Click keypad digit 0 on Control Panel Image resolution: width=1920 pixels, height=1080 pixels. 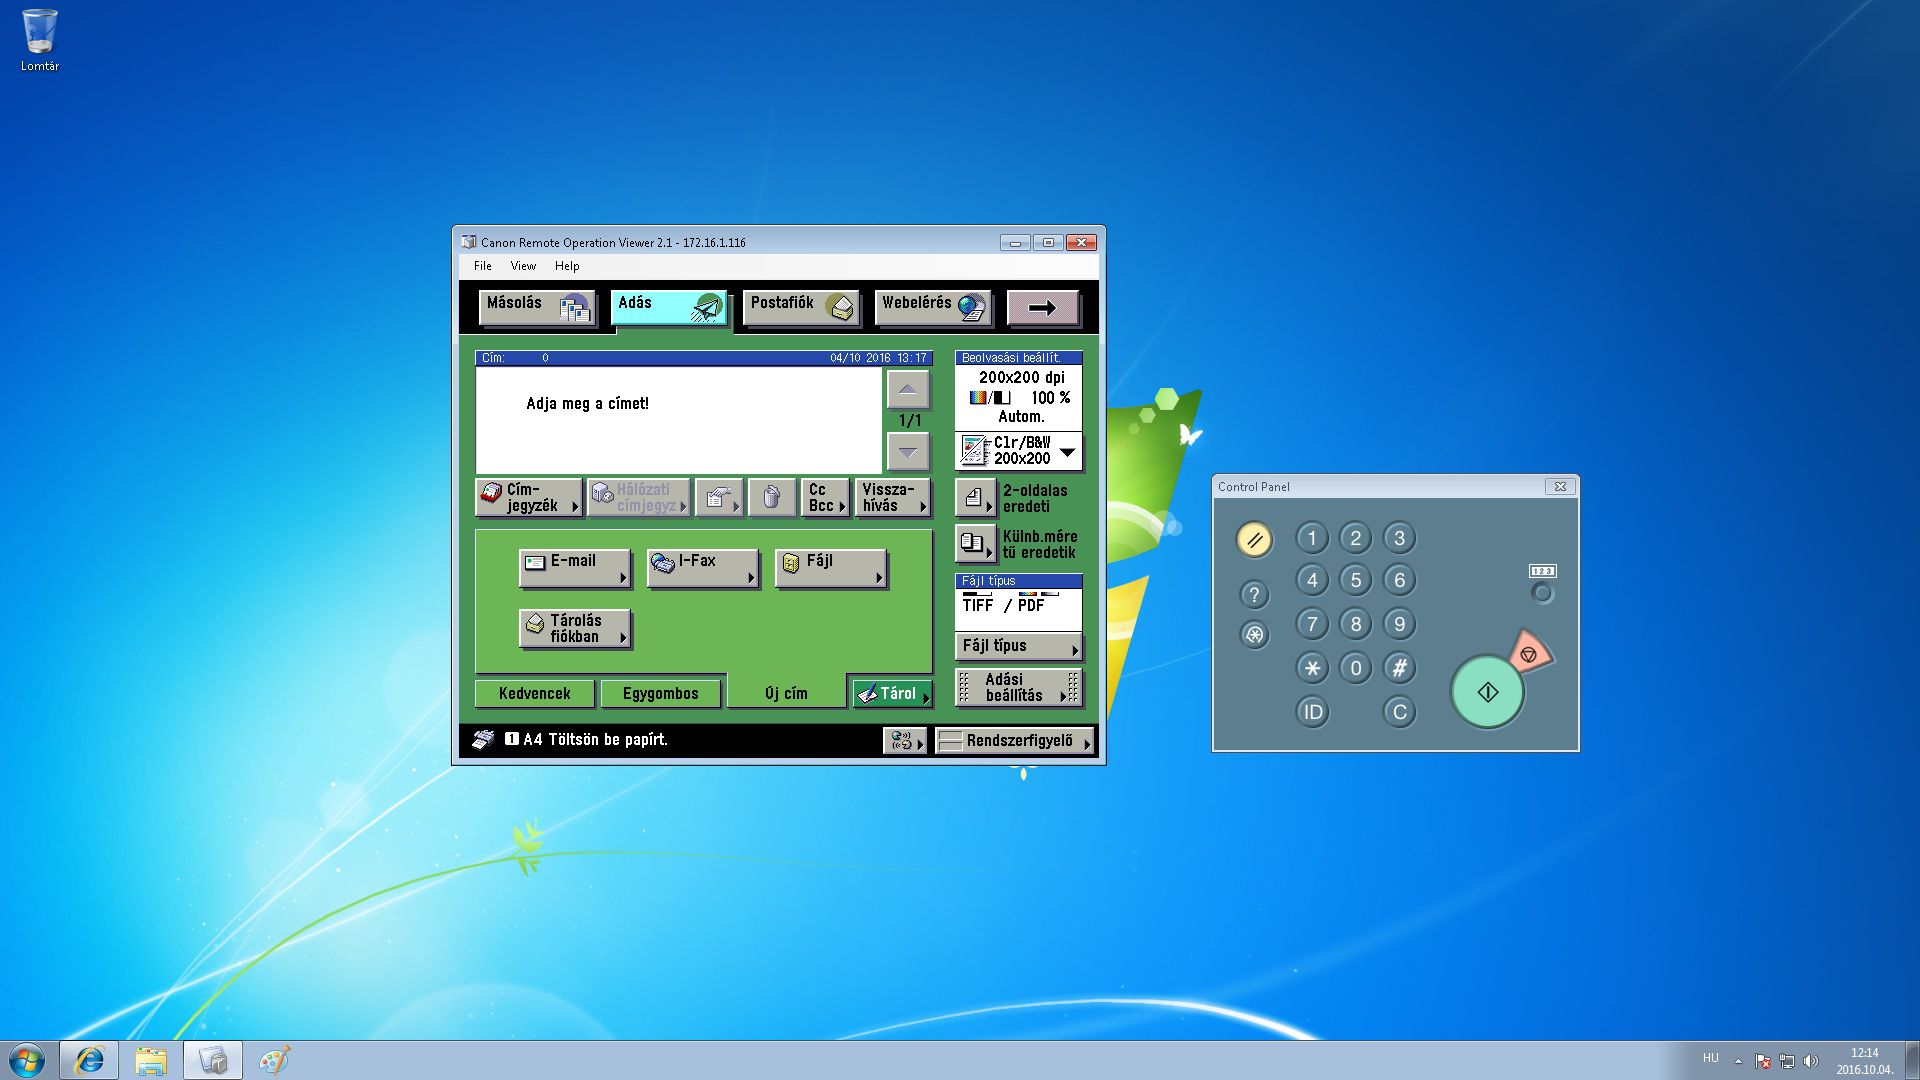tap(1356, 668)
